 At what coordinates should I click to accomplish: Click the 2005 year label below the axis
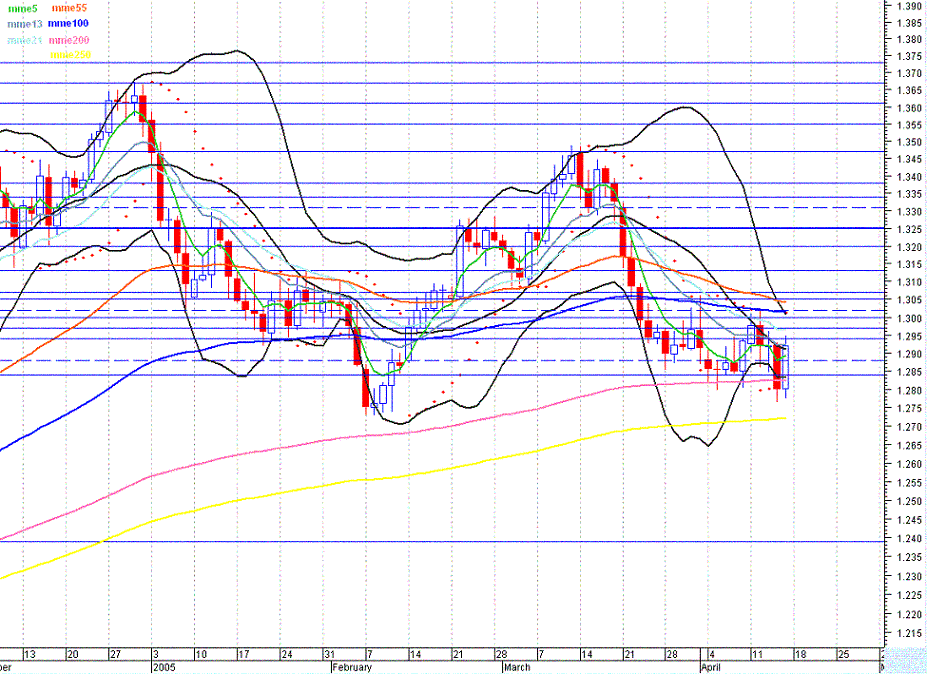click(x=163, y=667)
